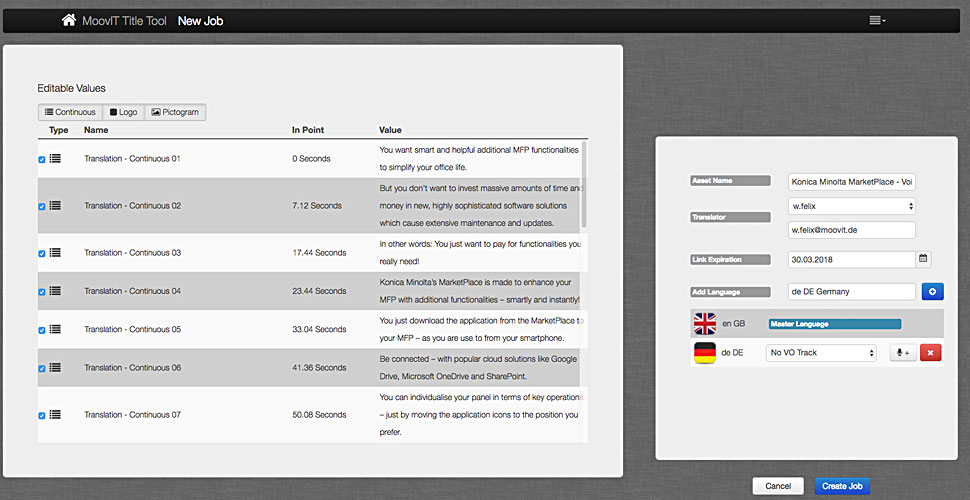
Task: Click the MoovIT Title Tool link
Action: (124, 21)
